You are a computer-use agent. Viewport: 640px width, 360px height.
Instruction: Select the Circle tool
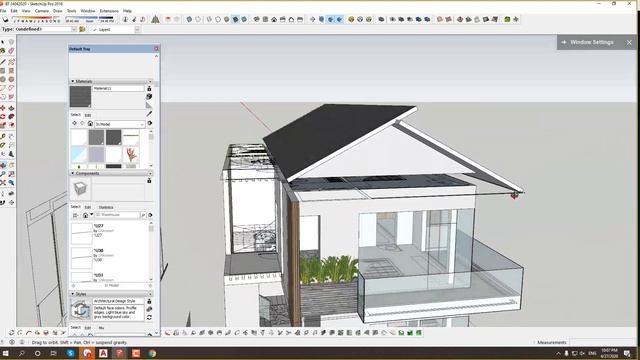click(3, 79)
